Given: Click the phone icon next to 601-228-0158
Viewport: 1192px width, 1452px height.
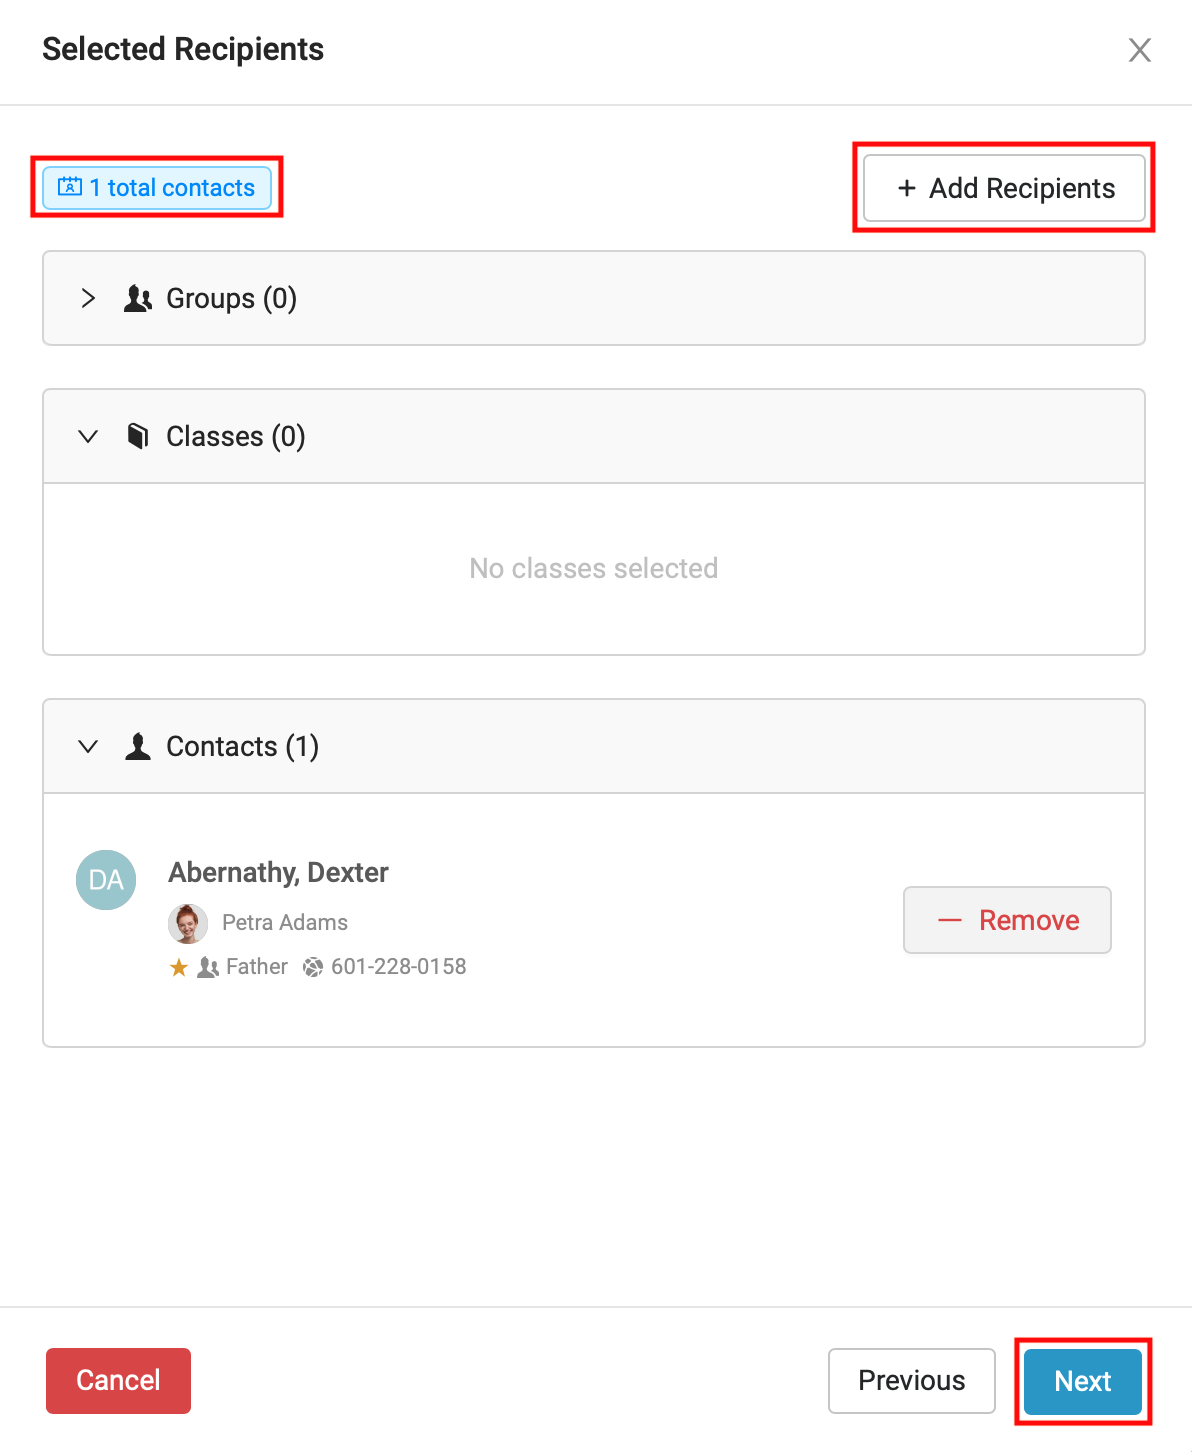Looking at the screenshot, I should [313, 967].
